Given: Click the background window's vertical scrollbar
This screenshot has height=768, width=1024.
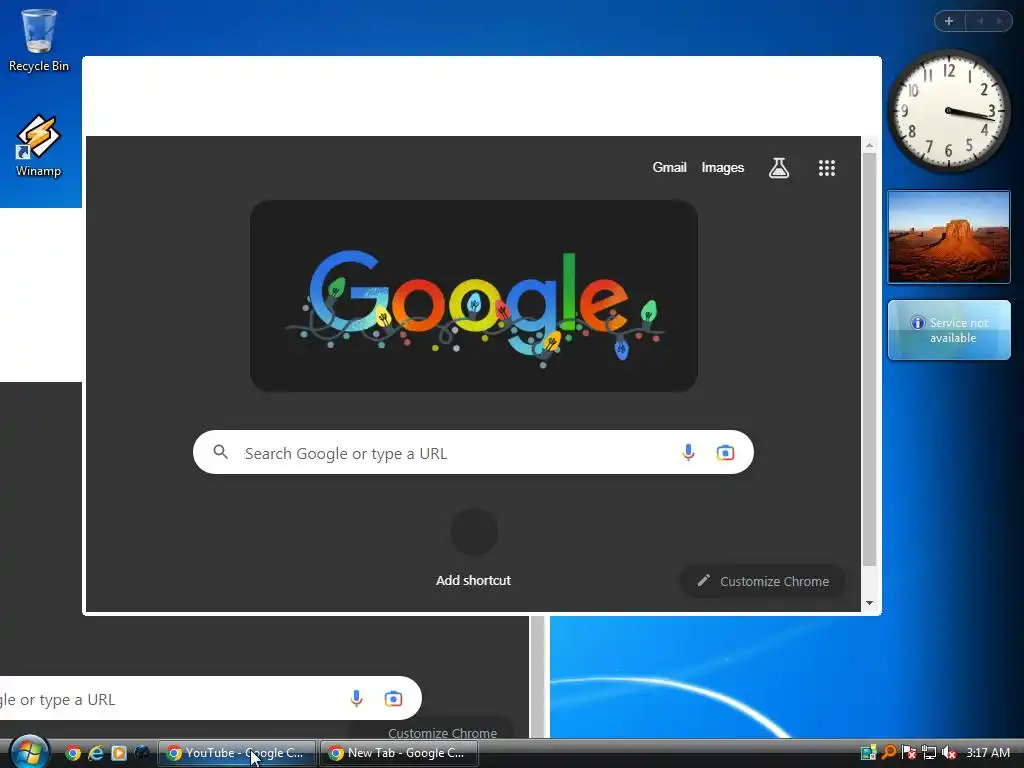Looking at the screenshot, I should (x=537, y=677).
